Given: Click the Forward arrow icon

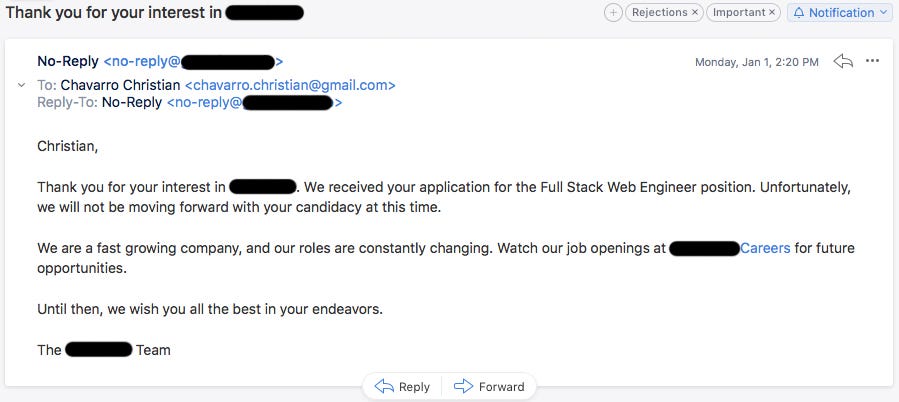Looking at the screenshot, I should pyautogui.click(x=463, y=386).
